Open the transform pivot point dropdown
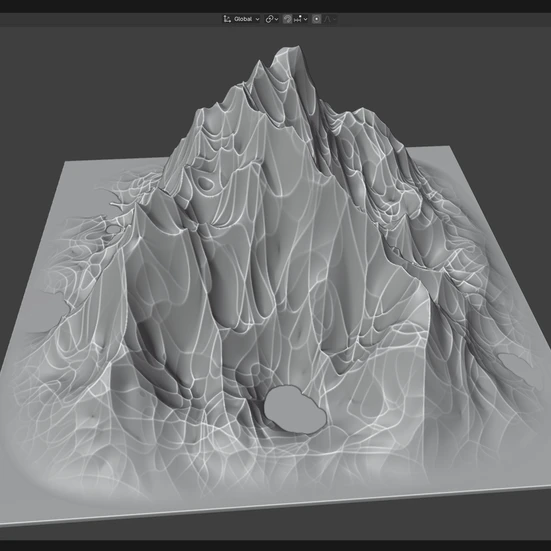Image resolution: width=551 pixels, height=551 pixels. tap(272, 19)
